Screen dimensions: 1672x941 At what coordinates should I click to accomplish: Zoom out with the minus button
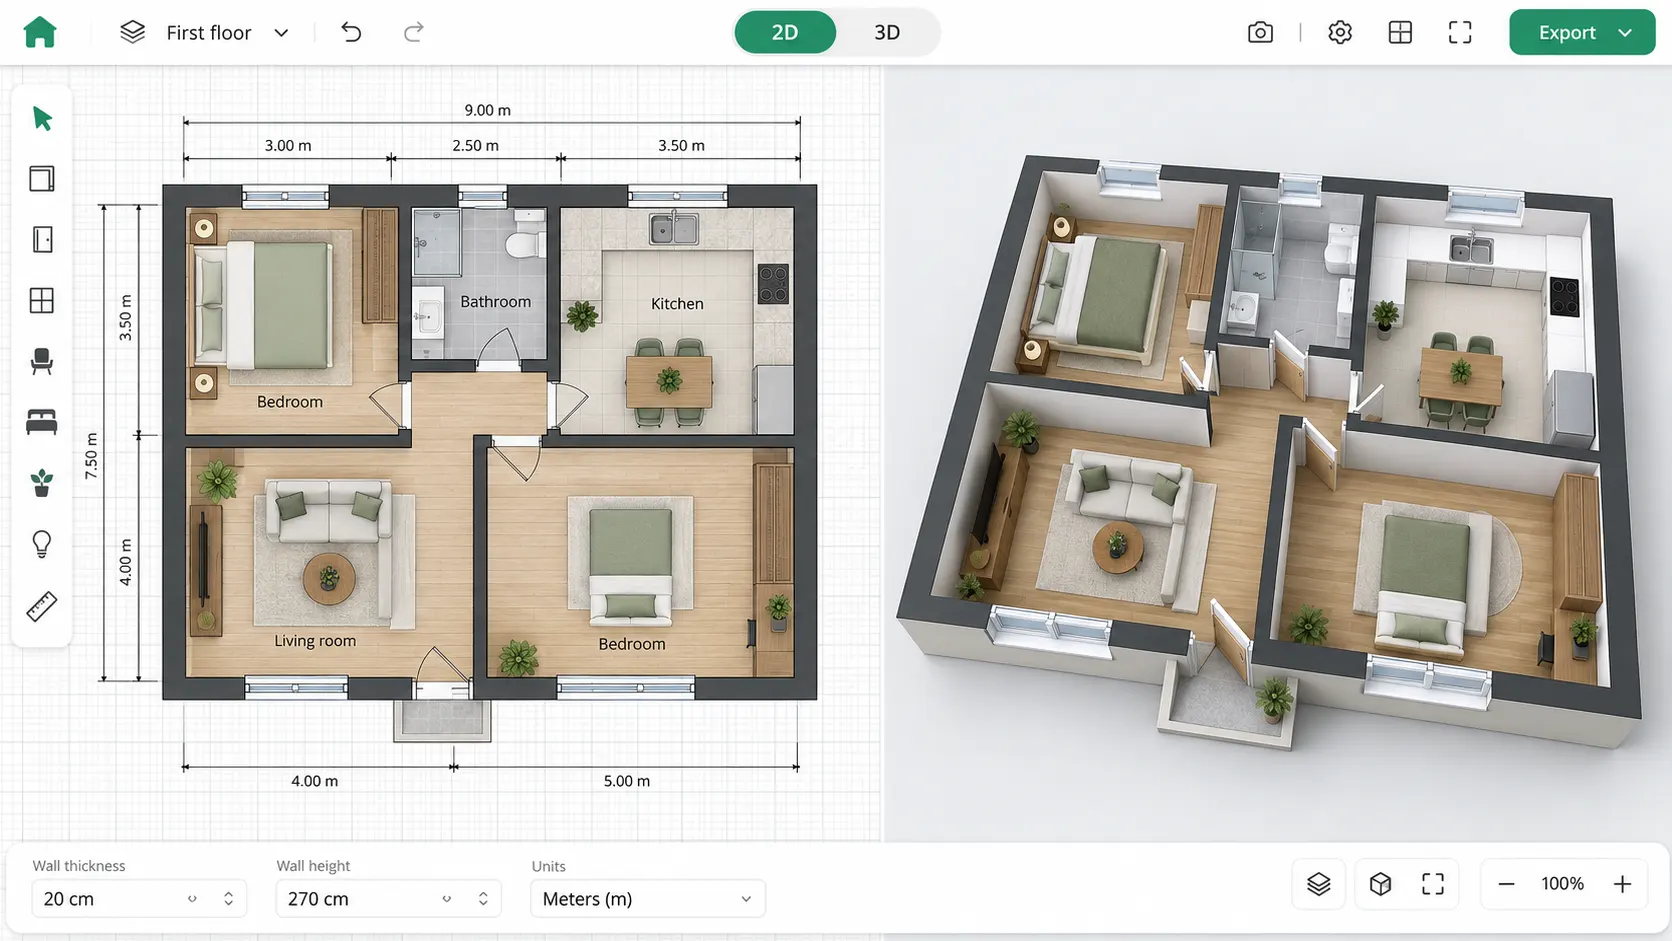click(1506, 884)
